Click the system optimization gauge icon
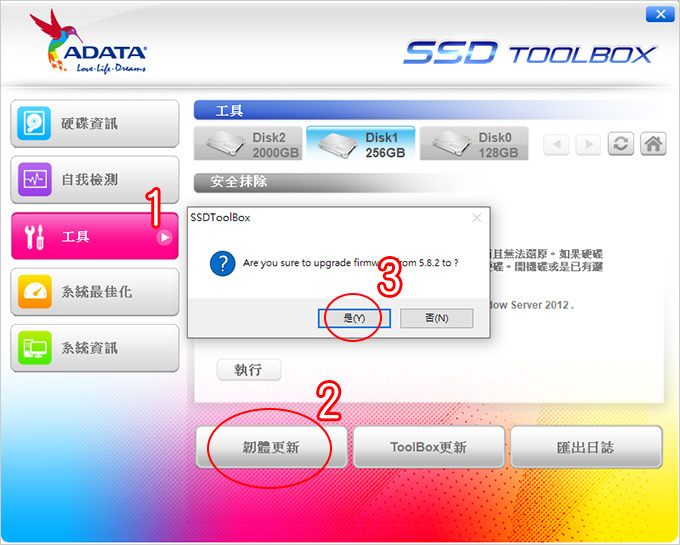680x545 pixels. point(35,291)
